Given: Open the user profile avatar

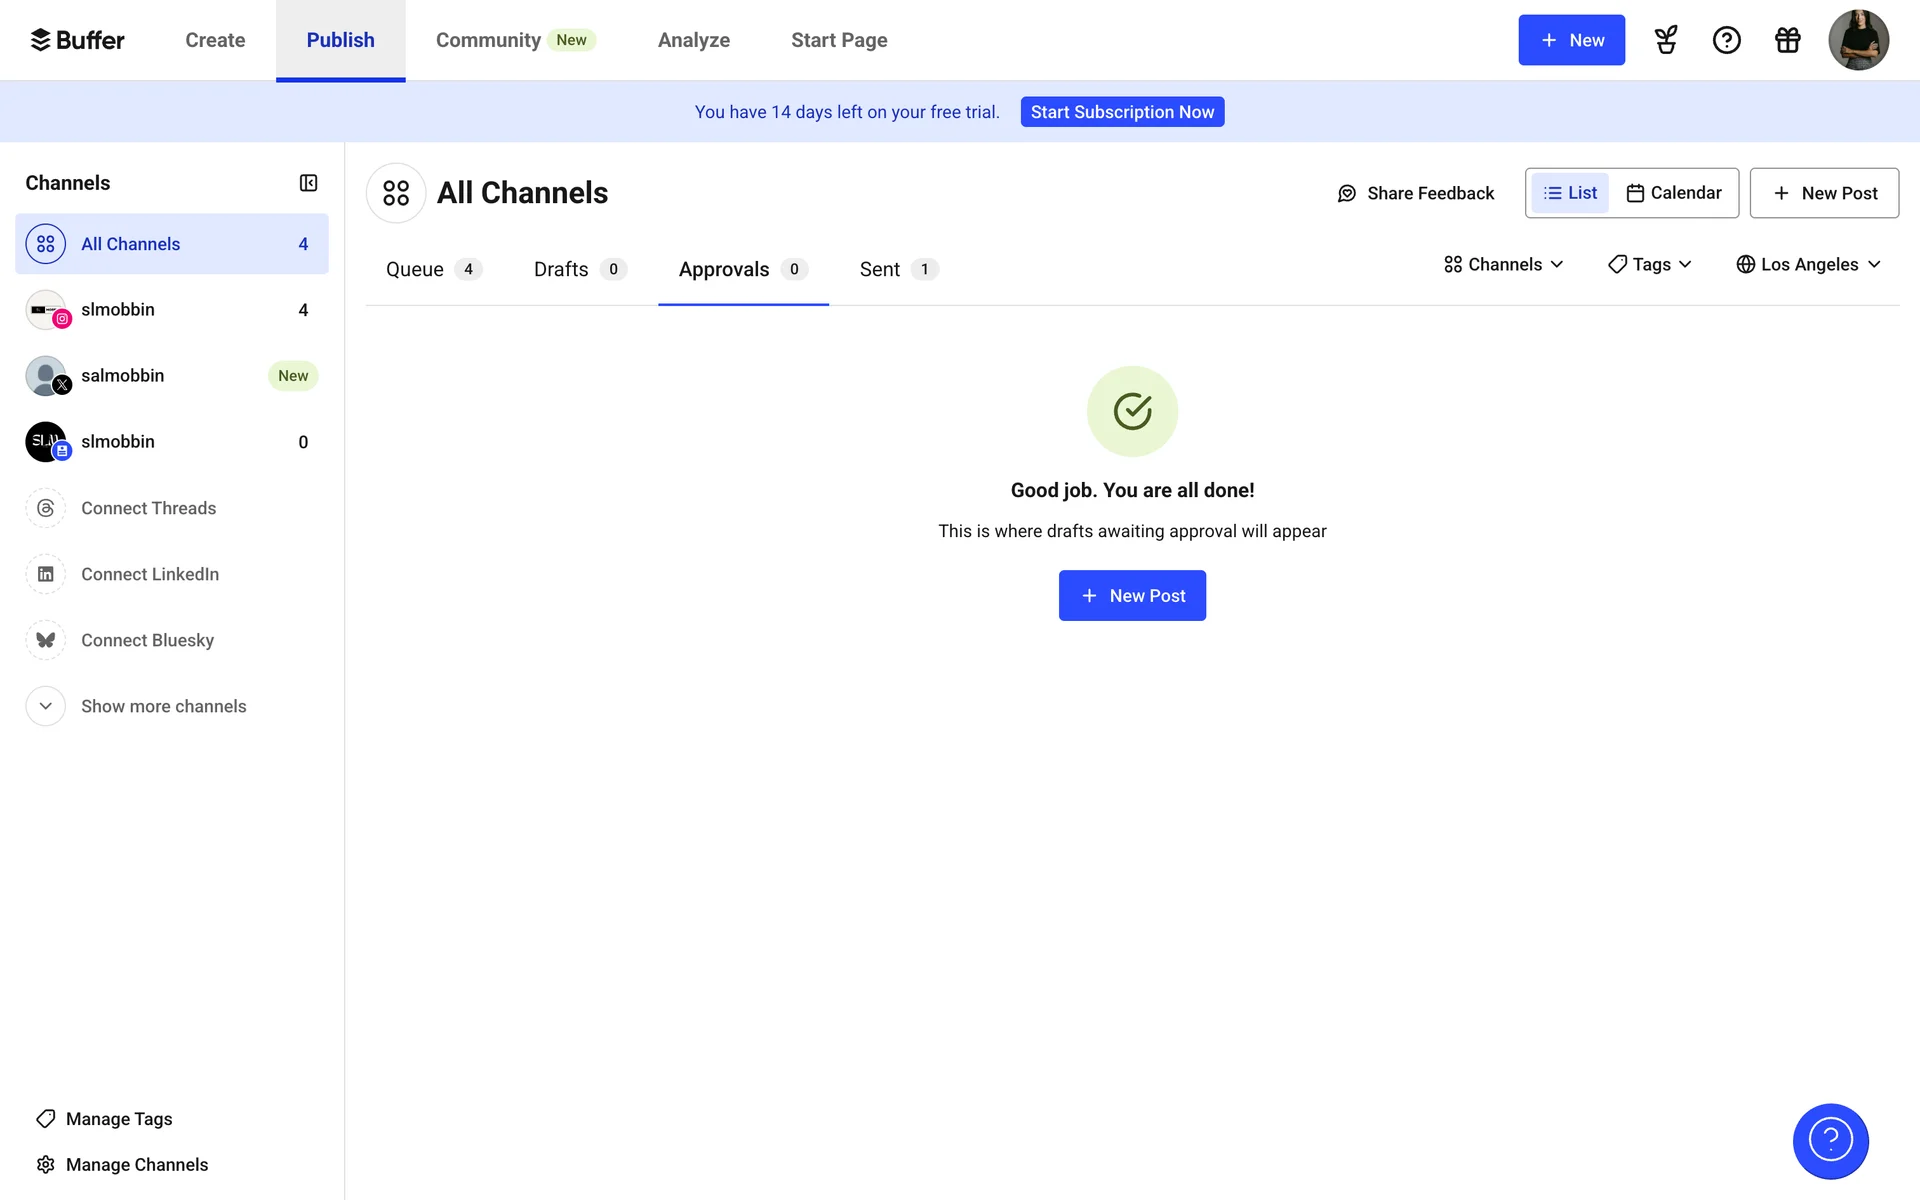Looking at the screenshot, I should pos(1858,40).
